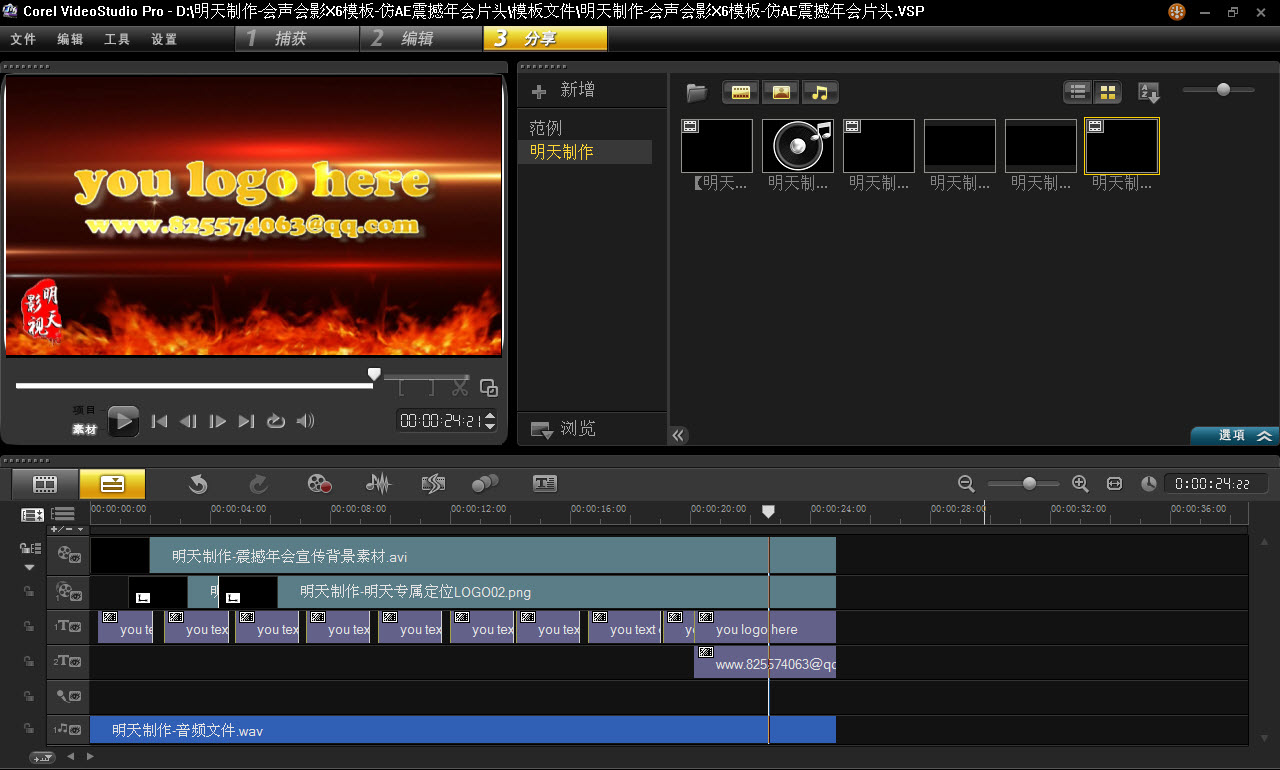Open Auto Music tool
Screen dimensions: 1280x770
pyautogui.click(x=432, y=484)
